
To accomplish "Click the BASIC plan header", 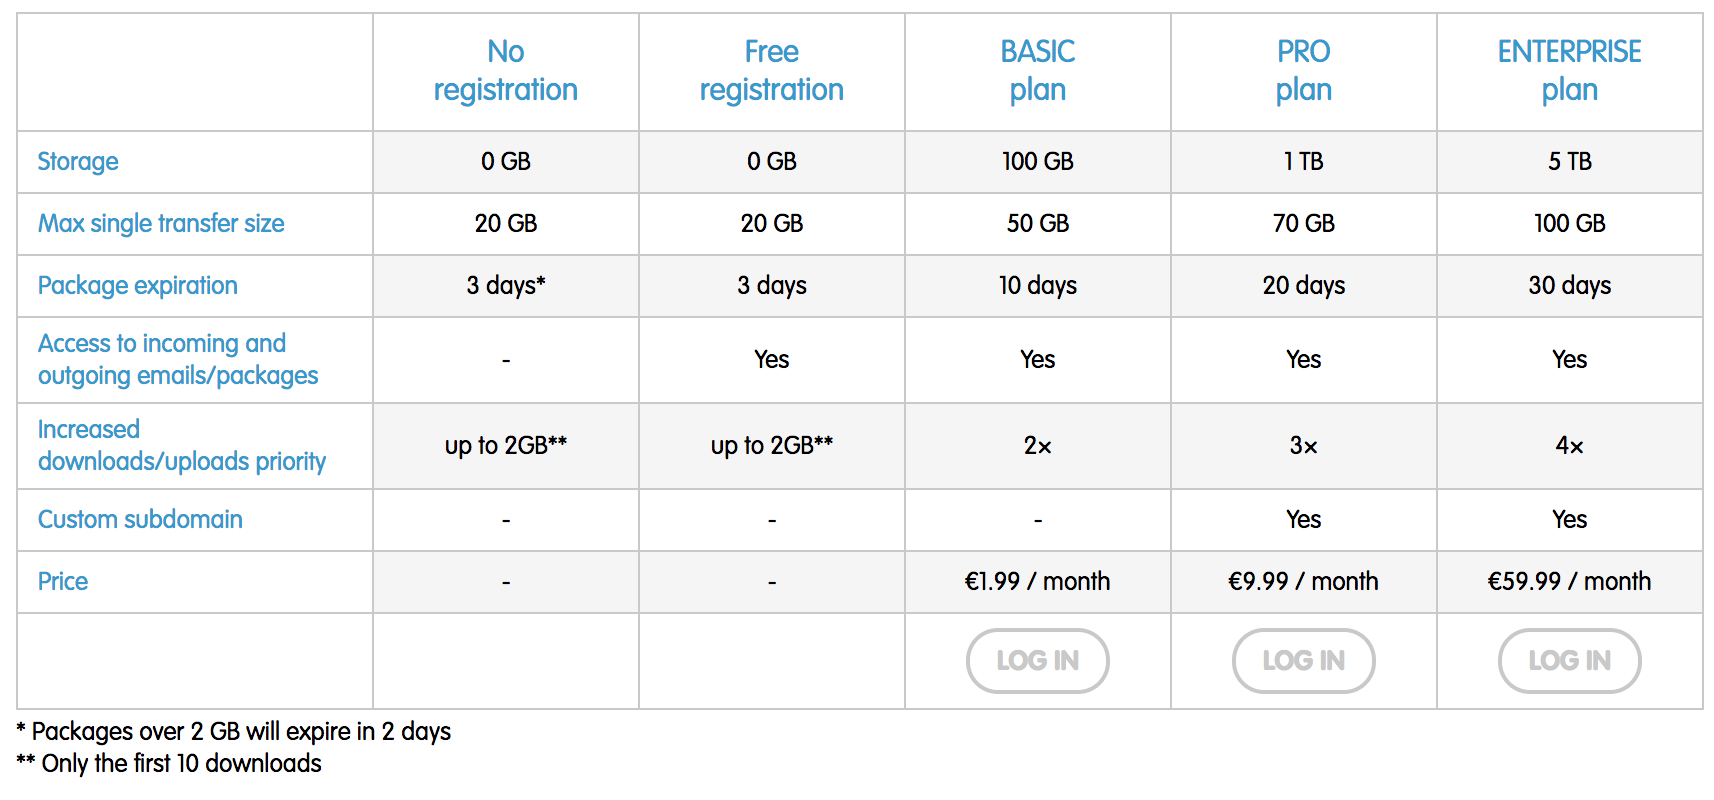I will [x=1038, y=71].
